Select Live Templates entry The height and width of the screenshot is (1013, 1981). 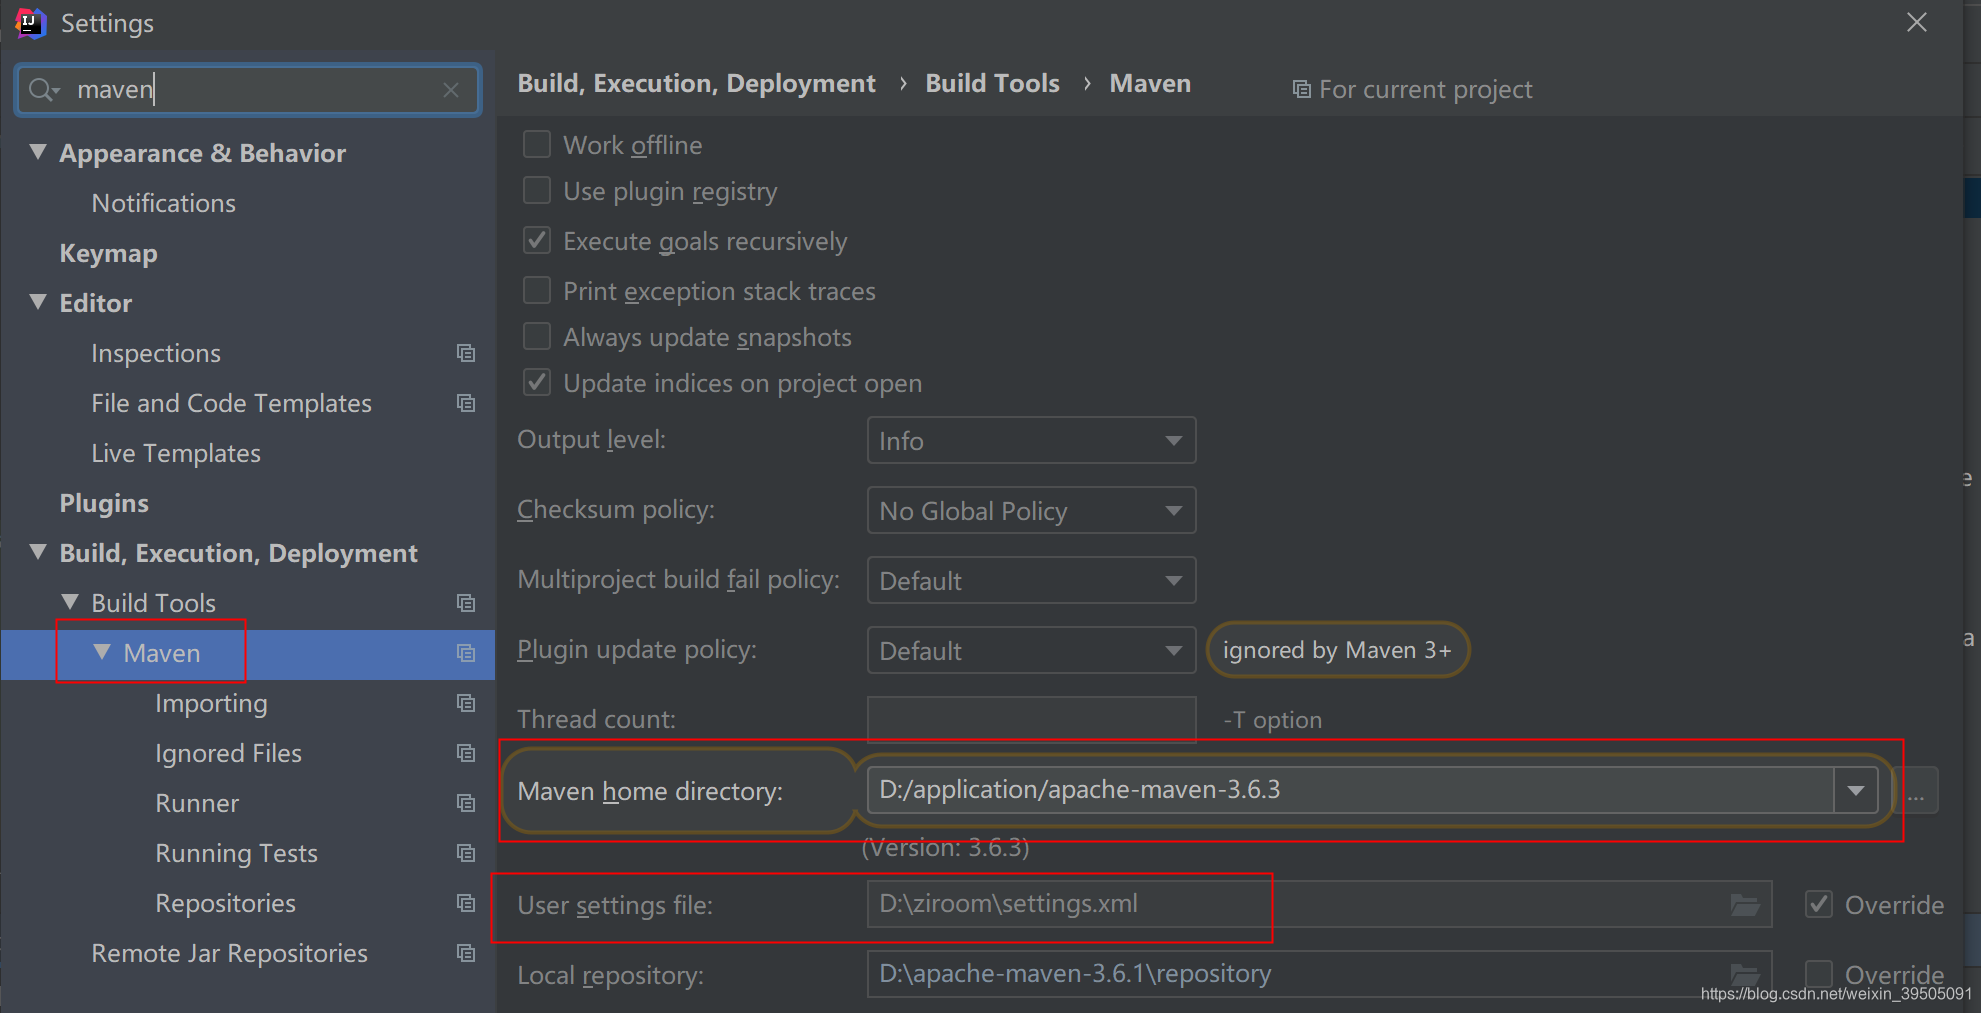click(176, 453)
